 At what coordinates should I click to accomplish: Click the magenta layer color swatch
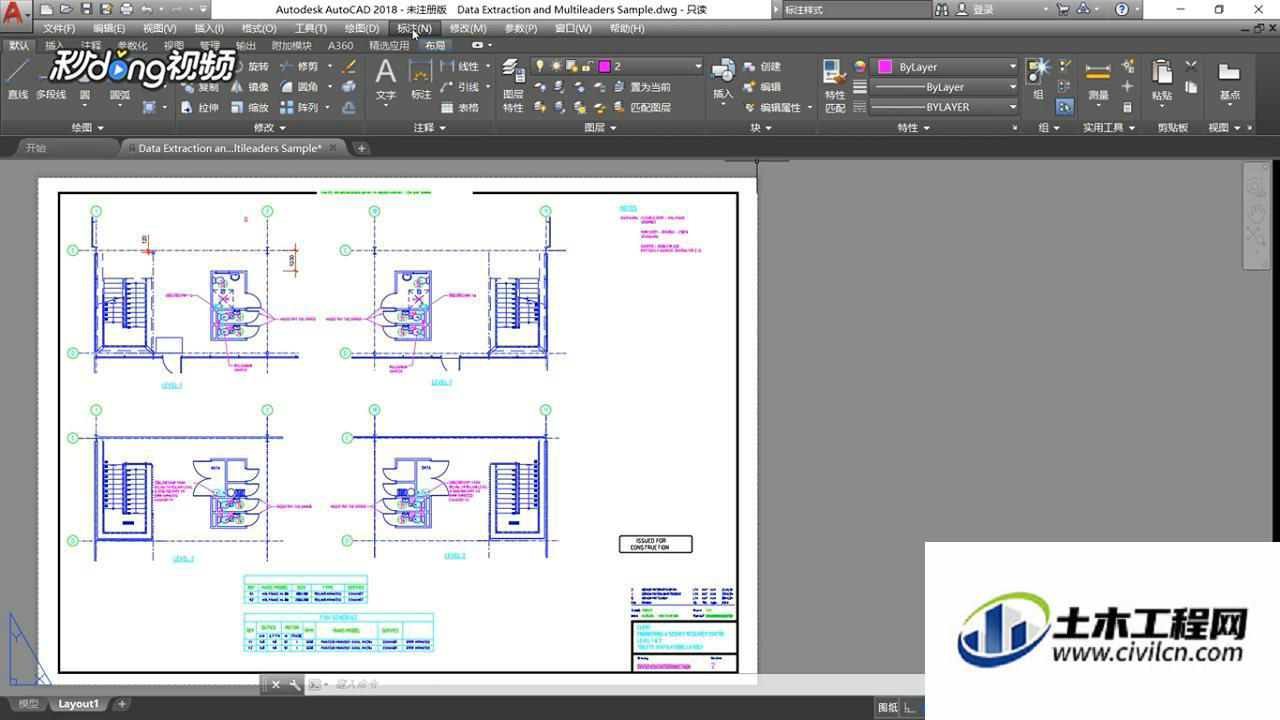point(604,66)
